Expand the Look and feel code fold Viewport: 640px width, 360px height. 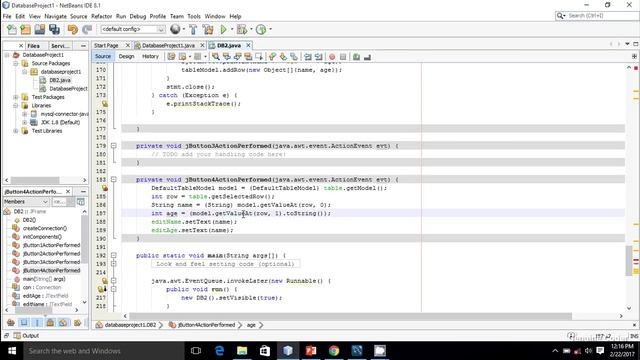(114, 264)
